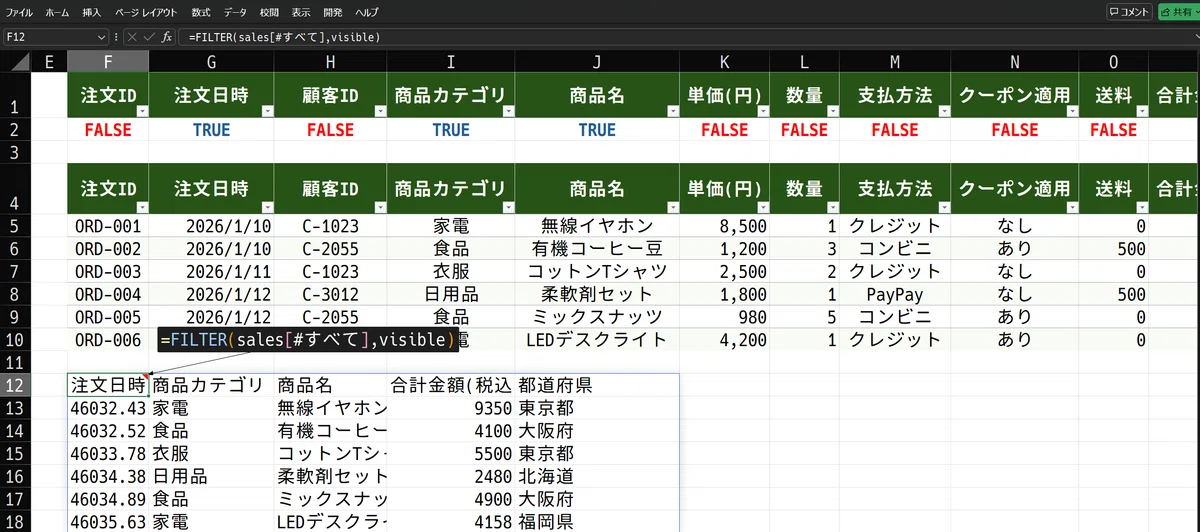
Task: Select cell 北海道
Action: 597,476
